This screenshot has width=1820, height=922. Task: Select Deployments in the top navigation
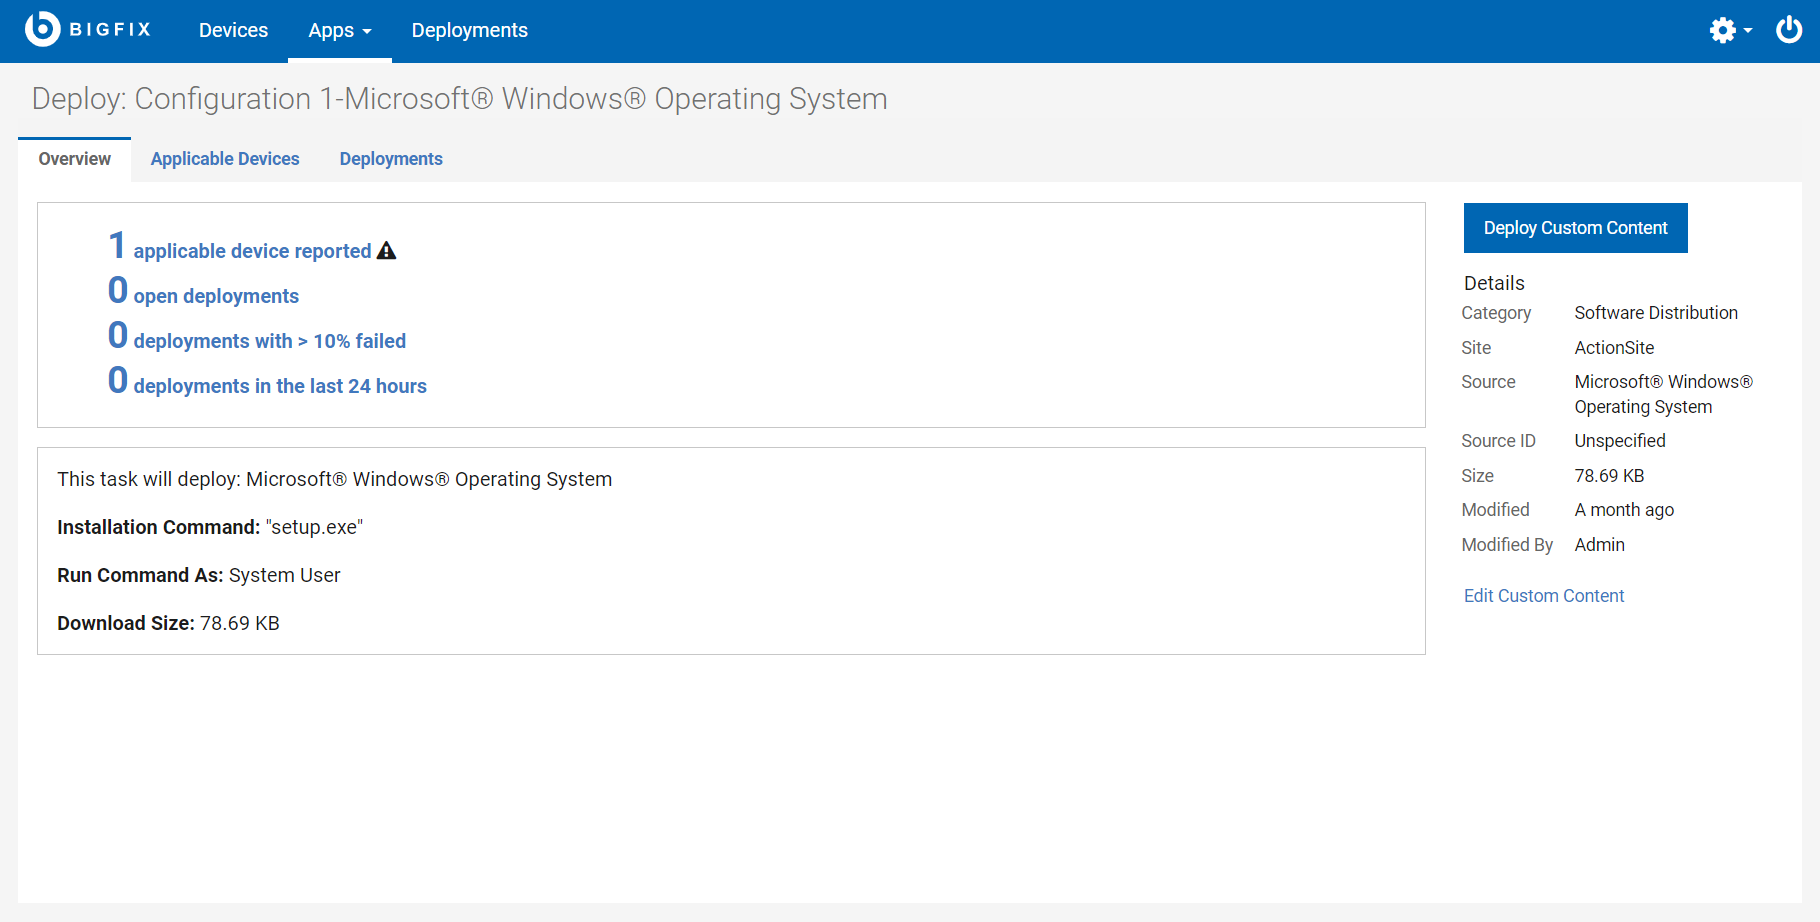469,30
